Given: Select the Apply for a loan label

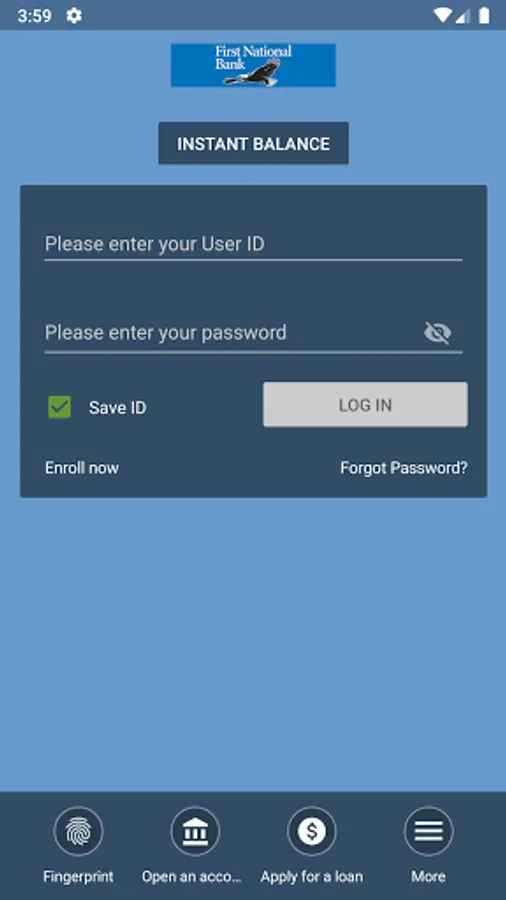Looking at the screenshot, I should (x=312, y=876).
